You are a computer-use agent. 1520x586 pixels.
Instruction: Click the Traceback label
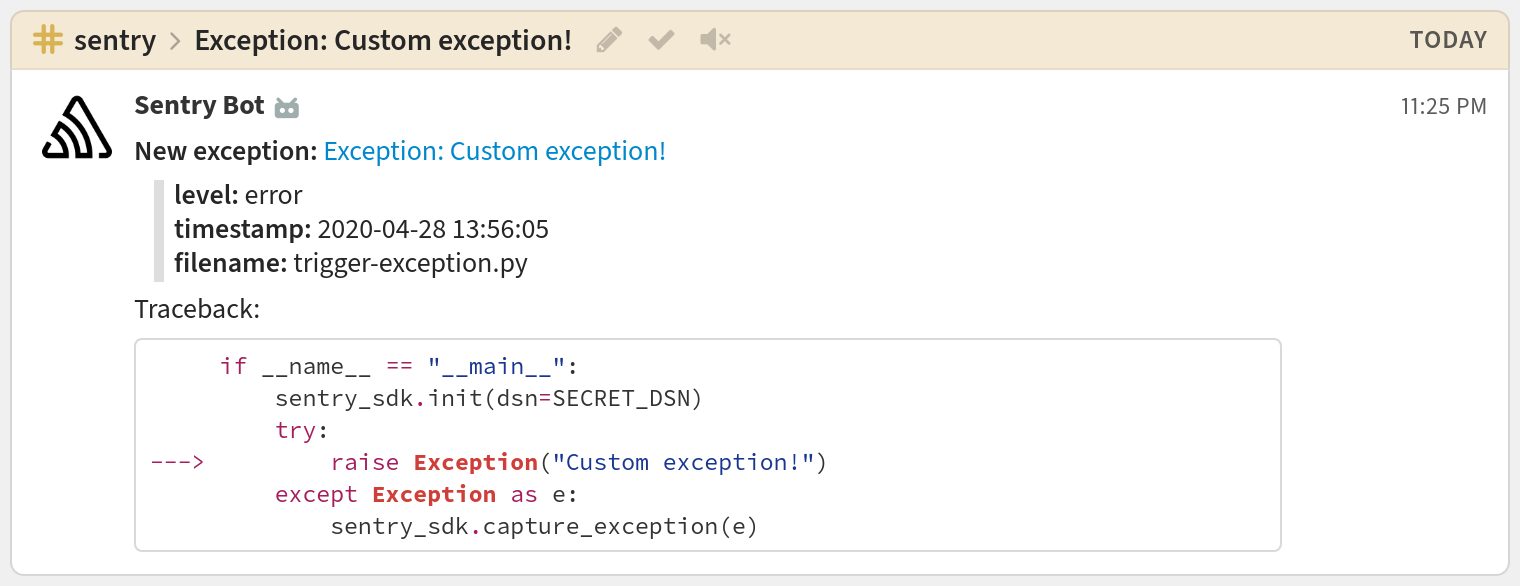(x=197, y=309)
